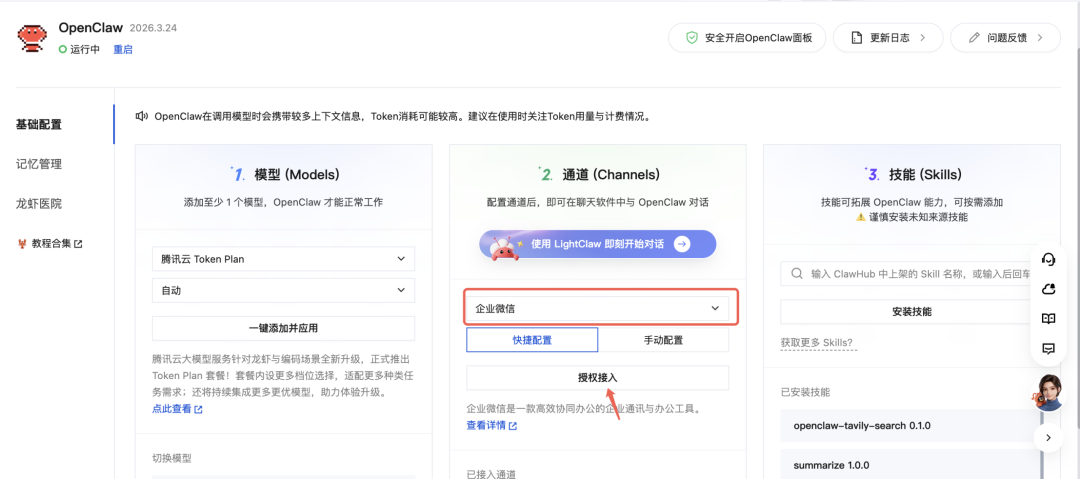Open 龙虾医院 sidebar item
The width and height of the screenshot is (1080, 479).
(x=39, y=204)
